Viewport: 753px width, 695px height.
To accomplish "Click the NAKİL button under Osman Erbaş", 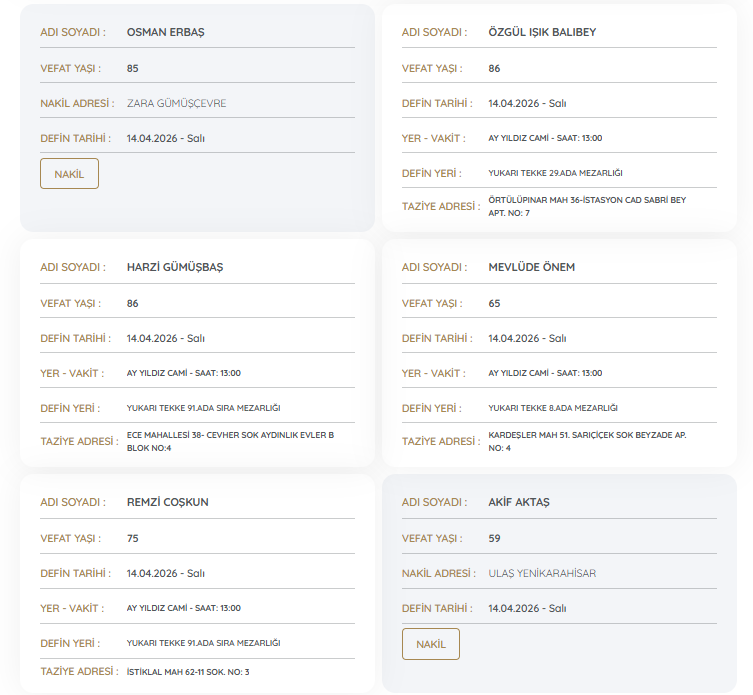I will pos(69,174).
